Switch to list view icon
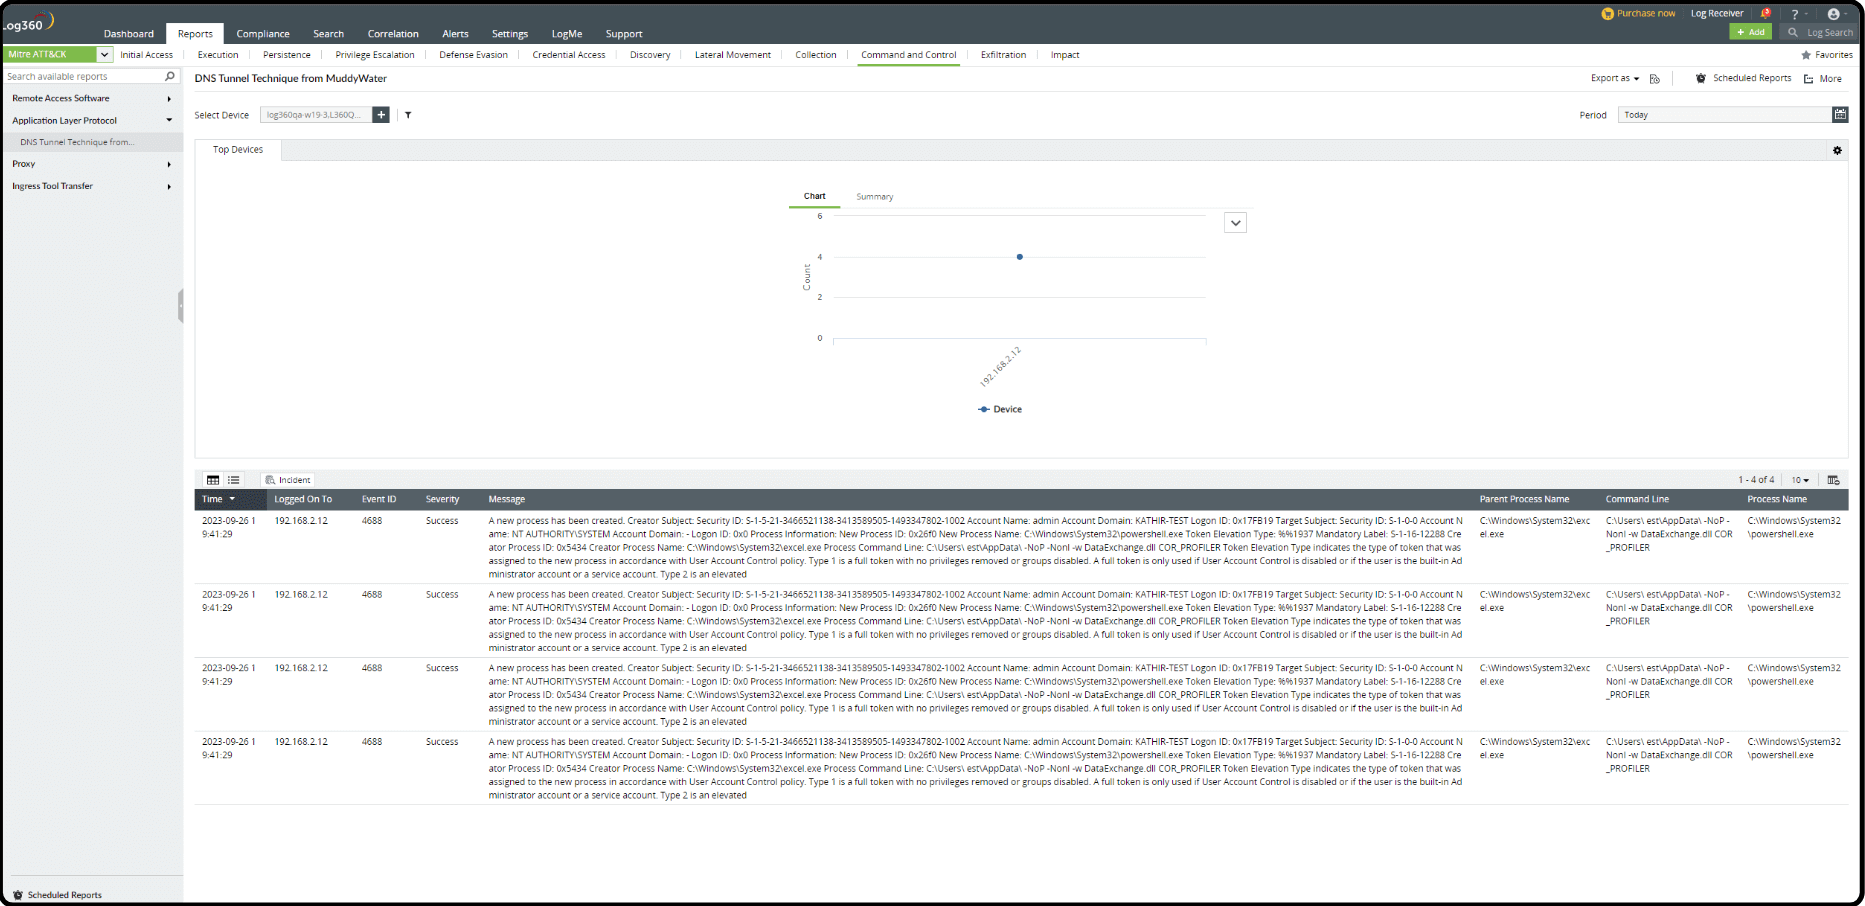The width and height of the screenshot is (1865, 906). point(234,480)
